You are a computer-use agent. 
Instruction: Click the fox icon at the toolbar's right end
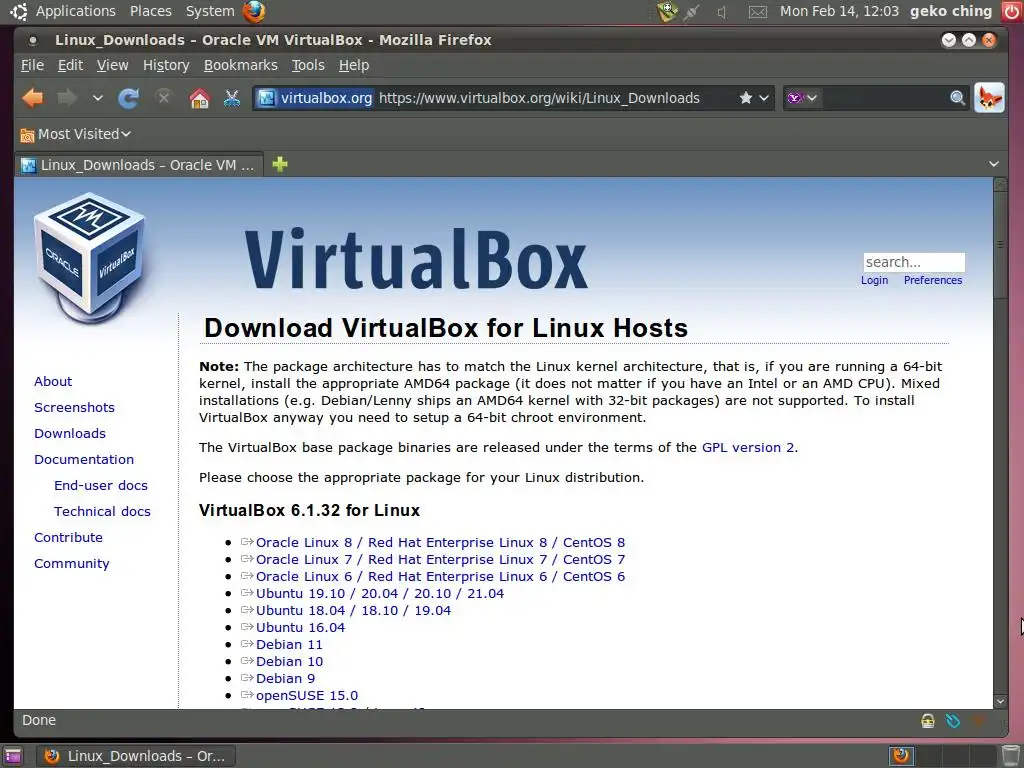pos(989,98)
